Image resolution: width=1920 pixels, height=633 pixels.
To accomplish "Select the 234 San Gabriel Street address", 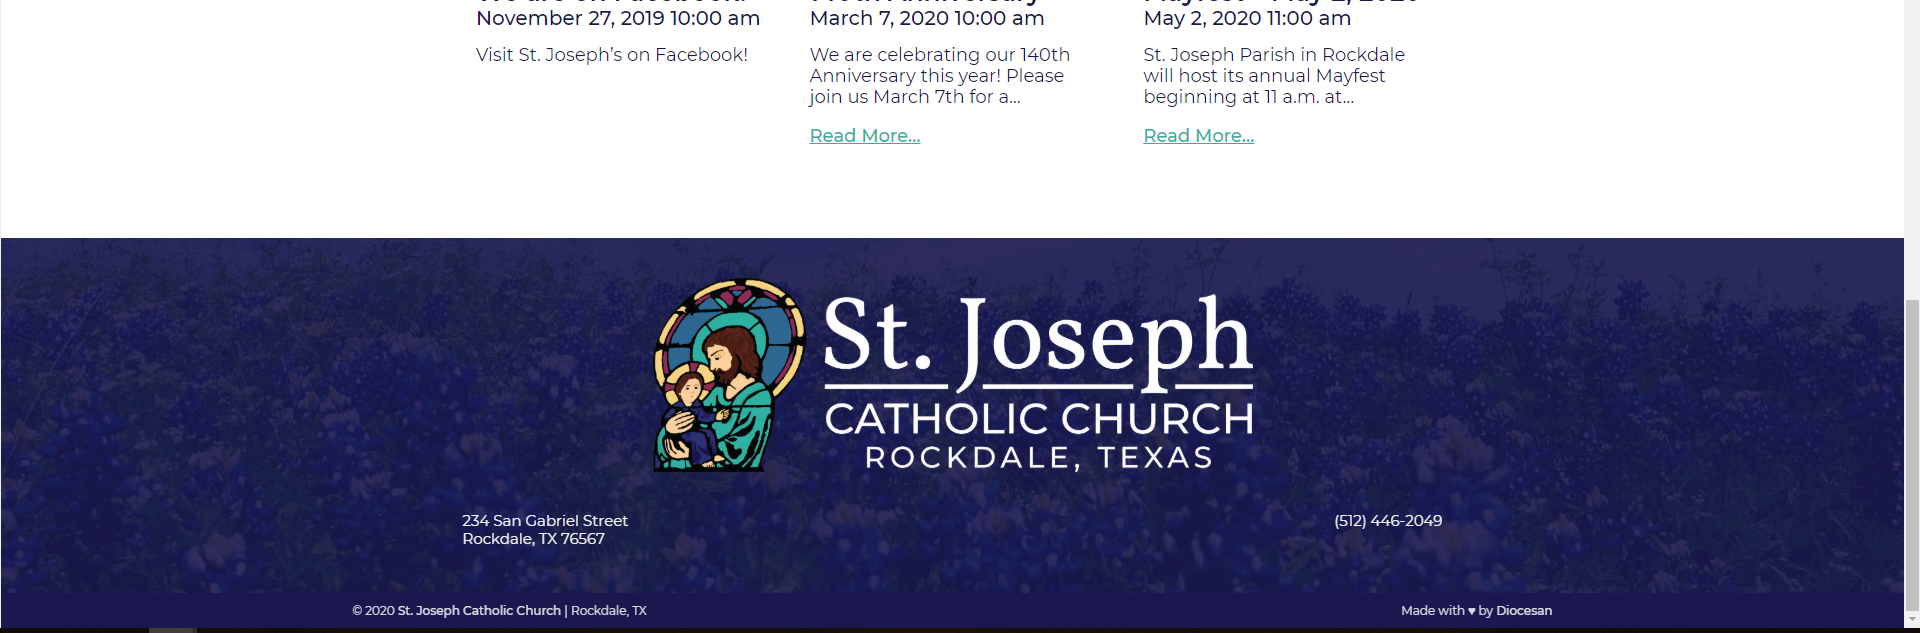I will (x=545, y=521).
